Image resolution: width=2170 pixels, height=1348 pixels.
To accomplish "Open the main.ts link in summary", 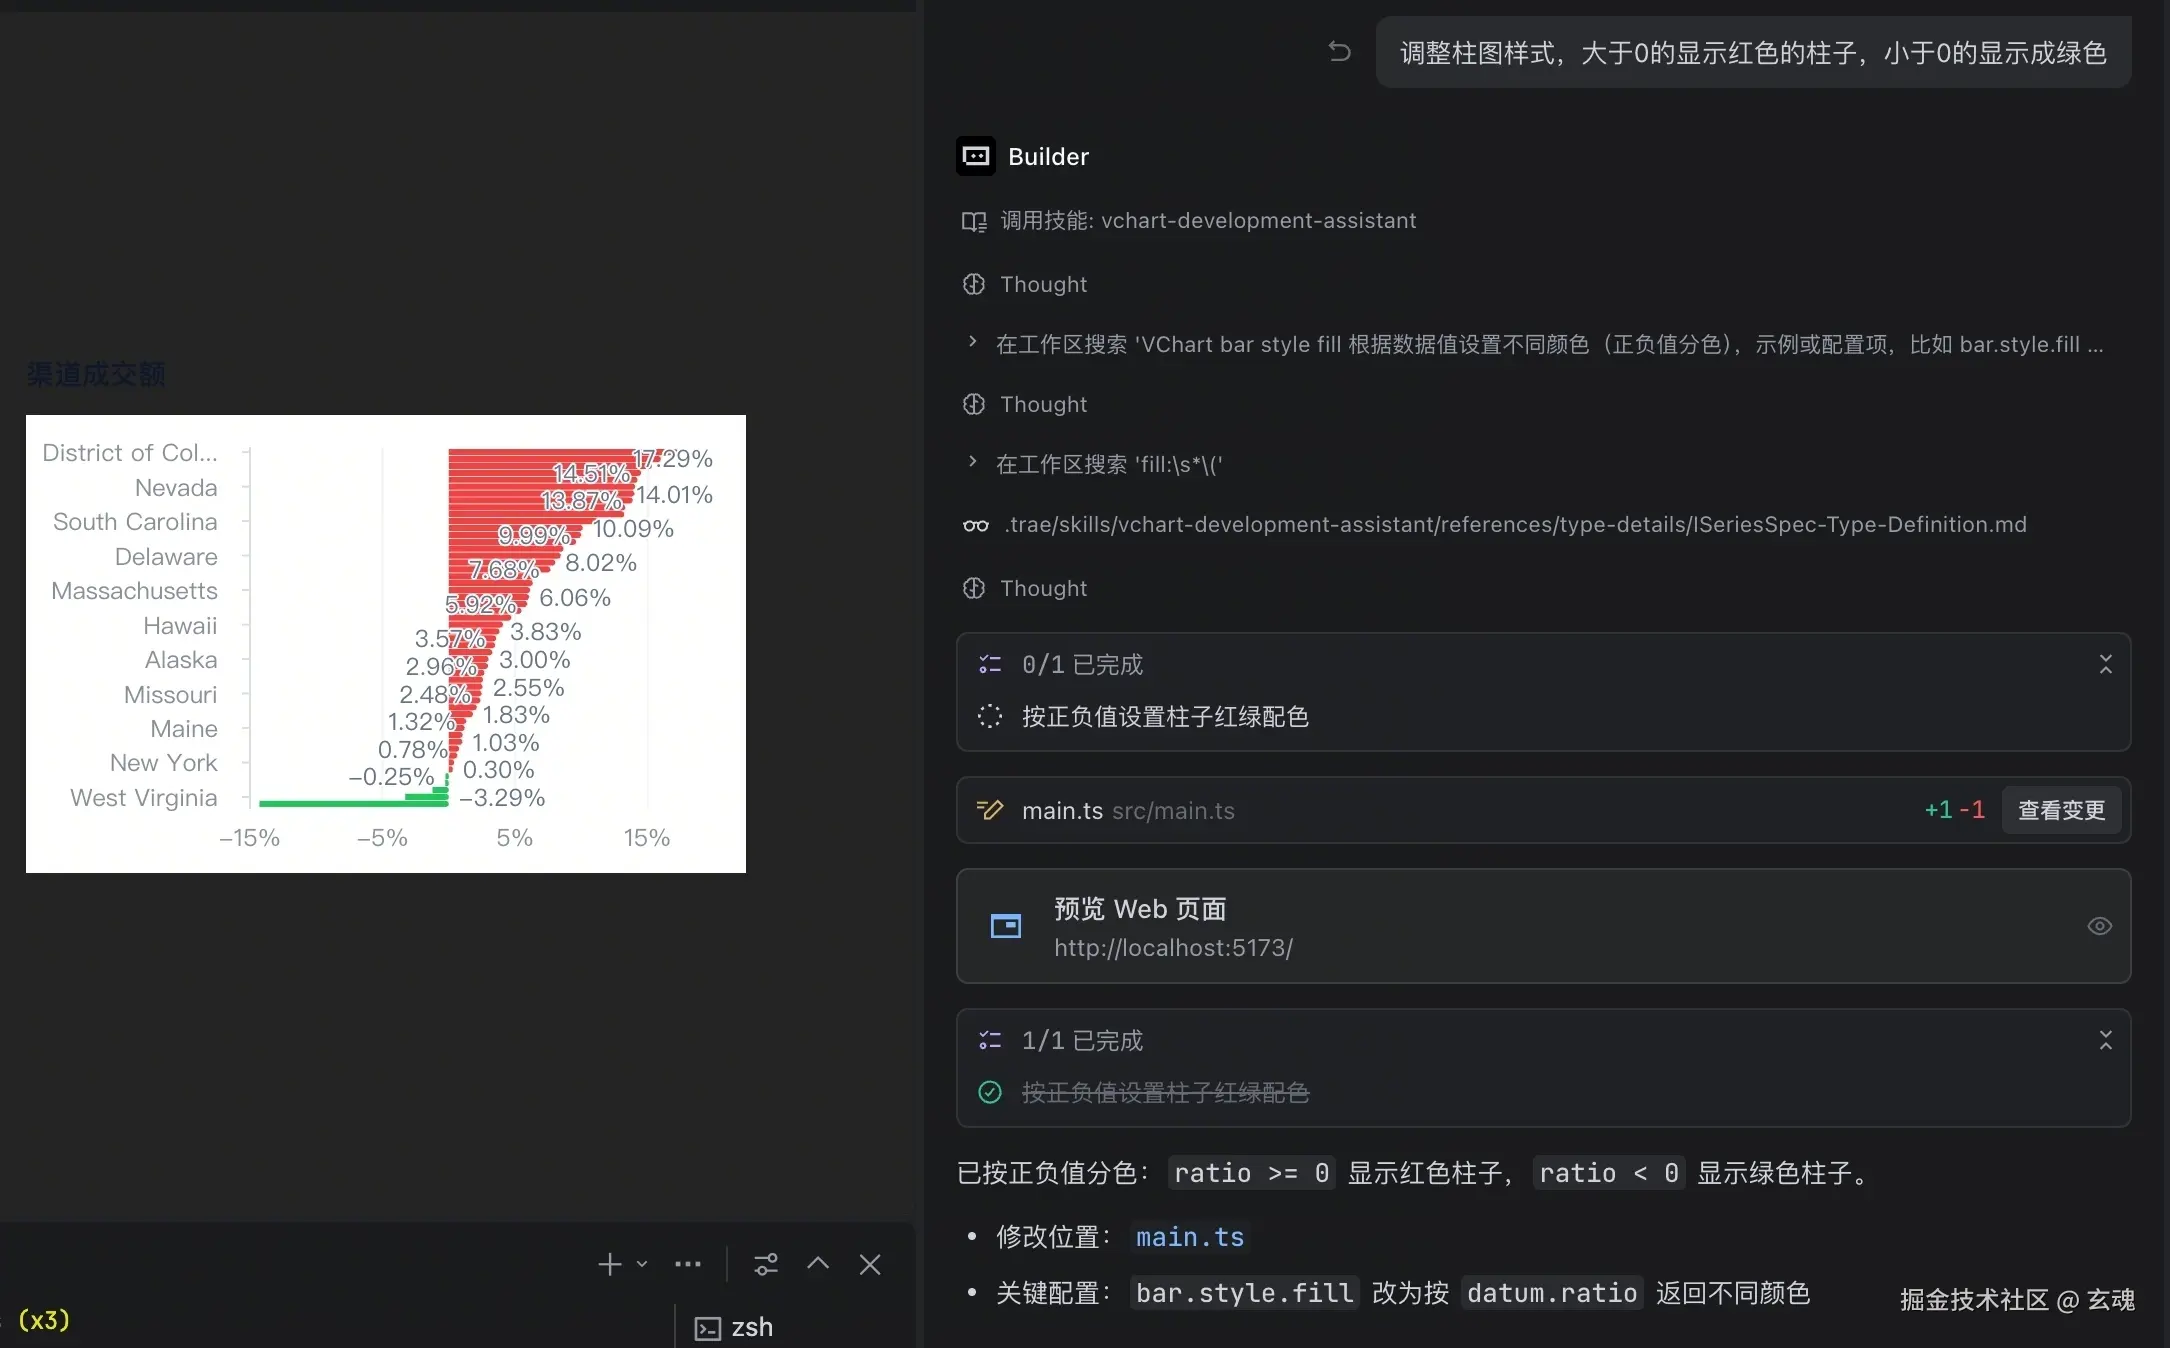I will pyautogui.click(x=1189, y=1237).
